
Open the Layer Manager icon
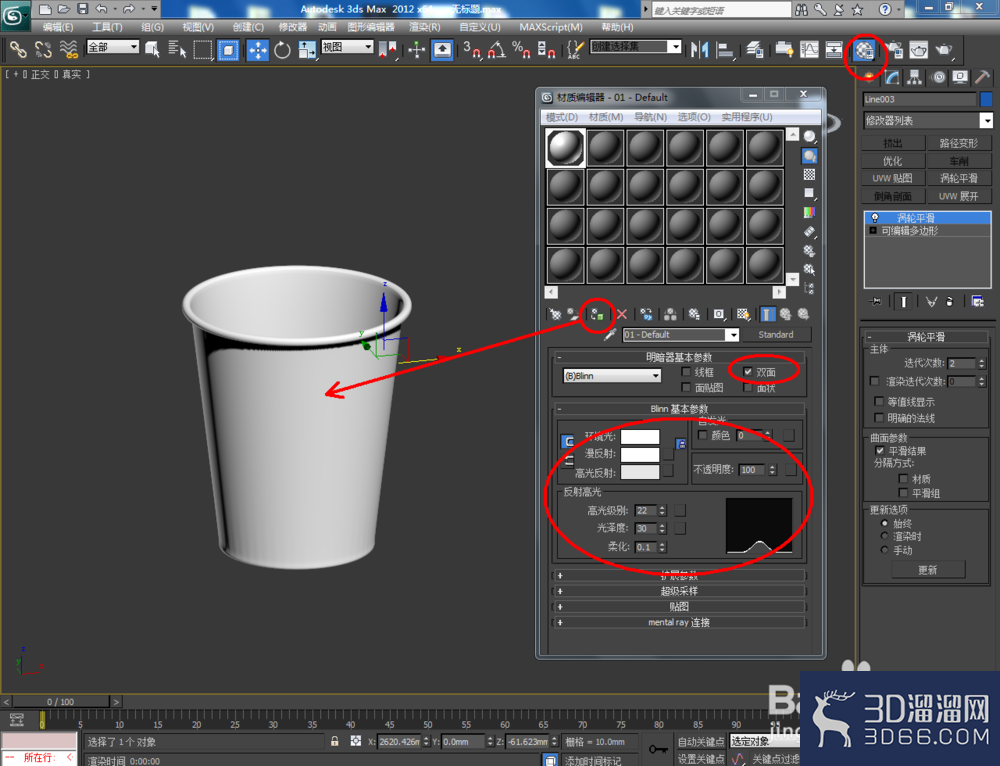tap(755, 50)
